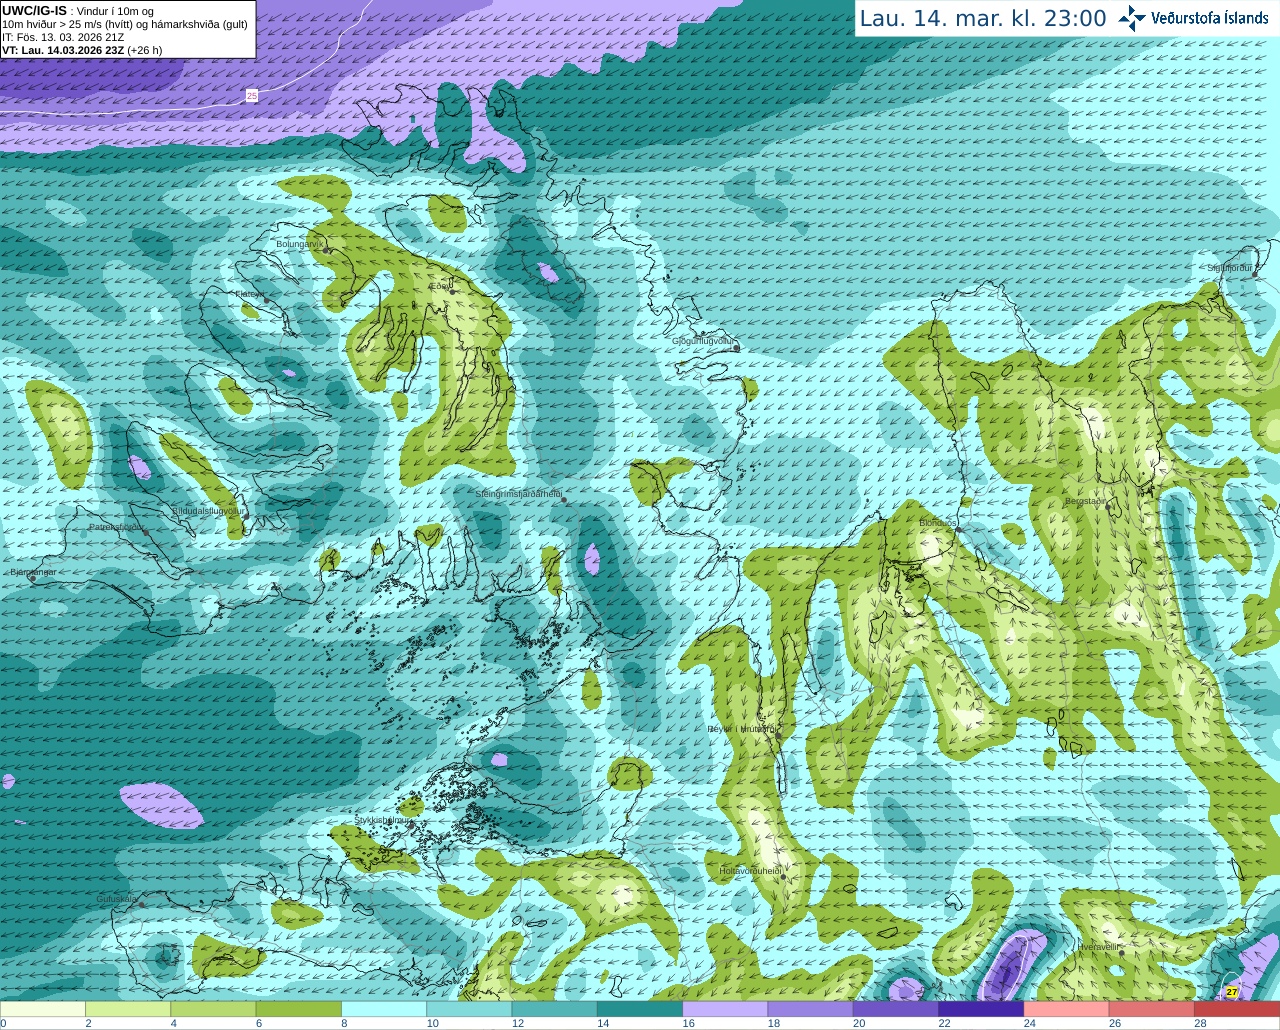Click the Veðurstofa Íslands logo icon

pyautogui.click(x=1131, y=18)
